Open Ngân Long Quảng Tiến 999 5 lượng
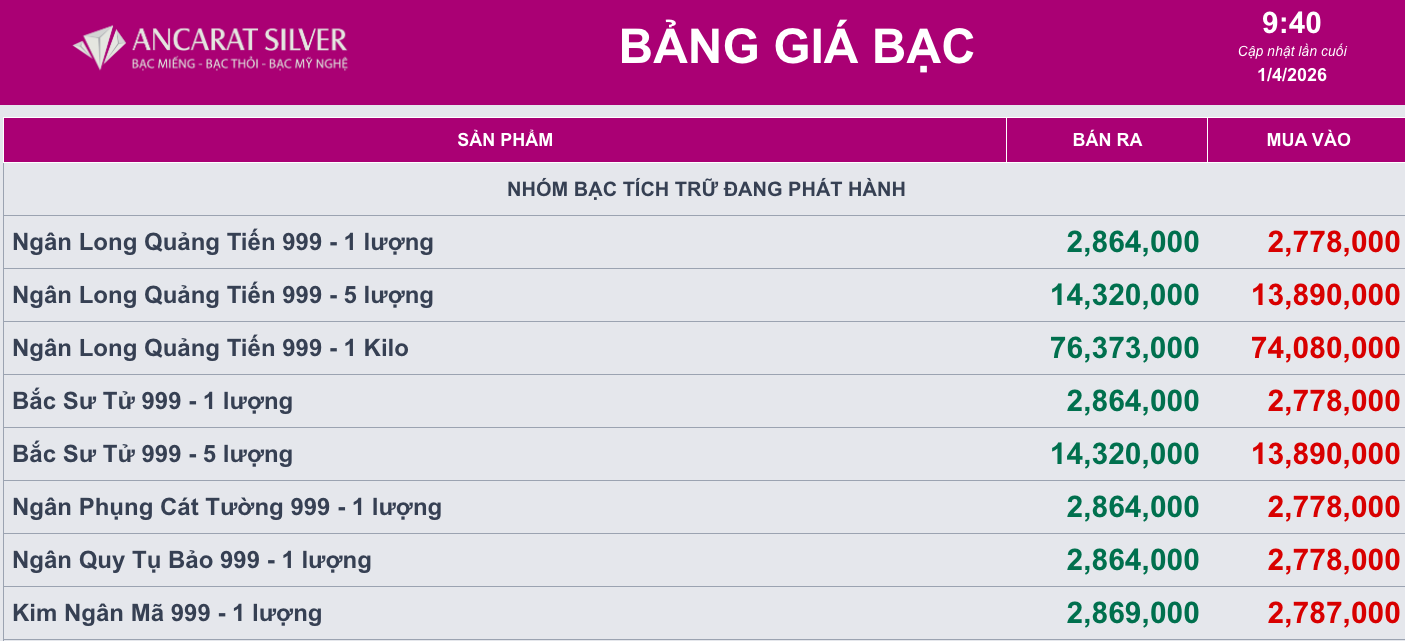1405x641 pixels. click(x=223, y=295)
